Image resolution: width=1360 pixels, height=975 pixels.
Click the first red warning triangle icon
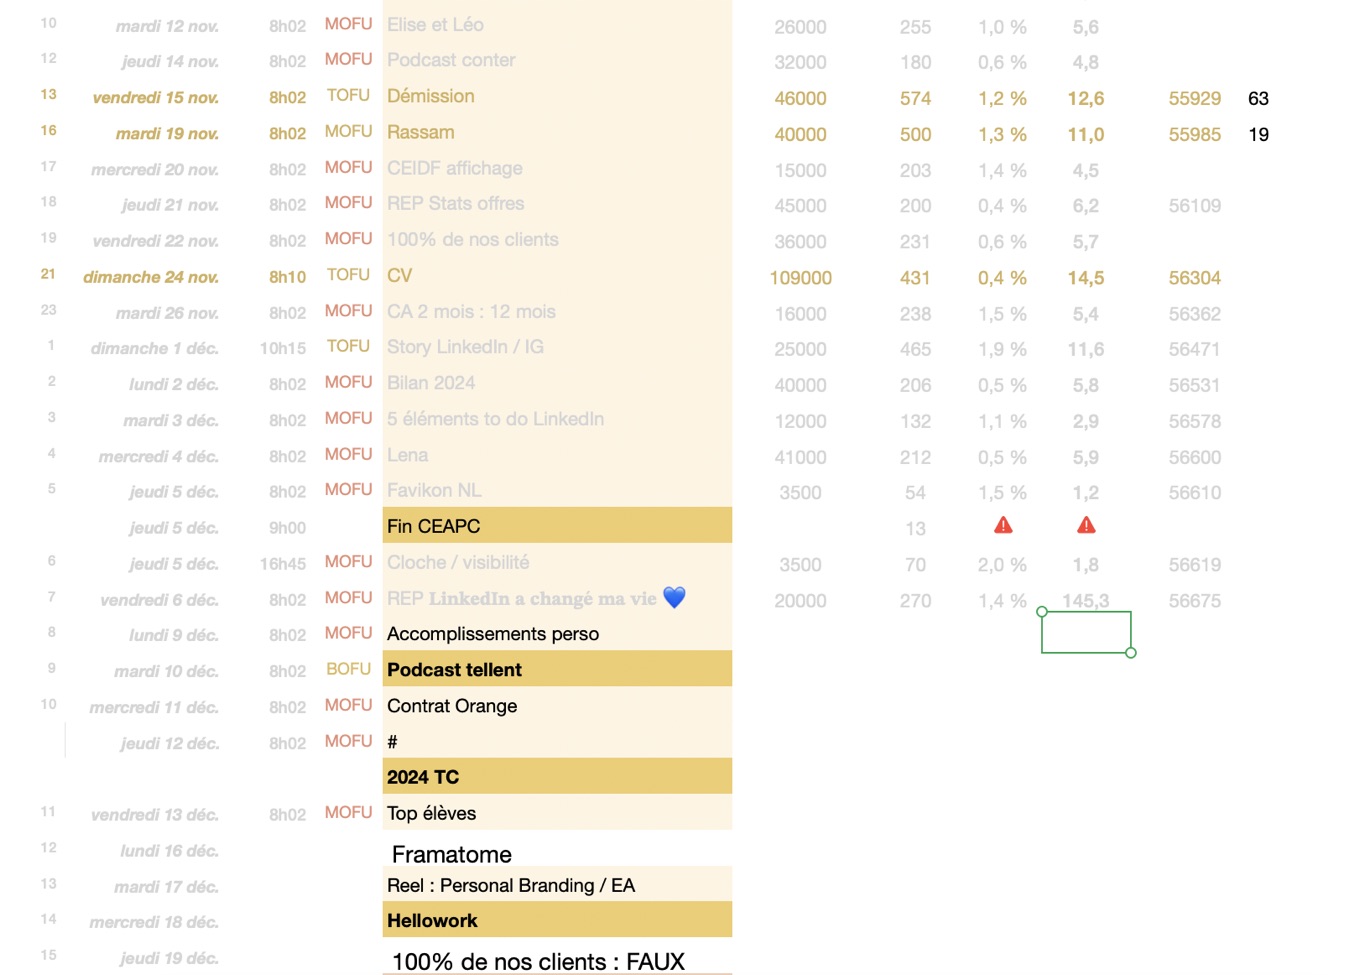(1003, 525)
